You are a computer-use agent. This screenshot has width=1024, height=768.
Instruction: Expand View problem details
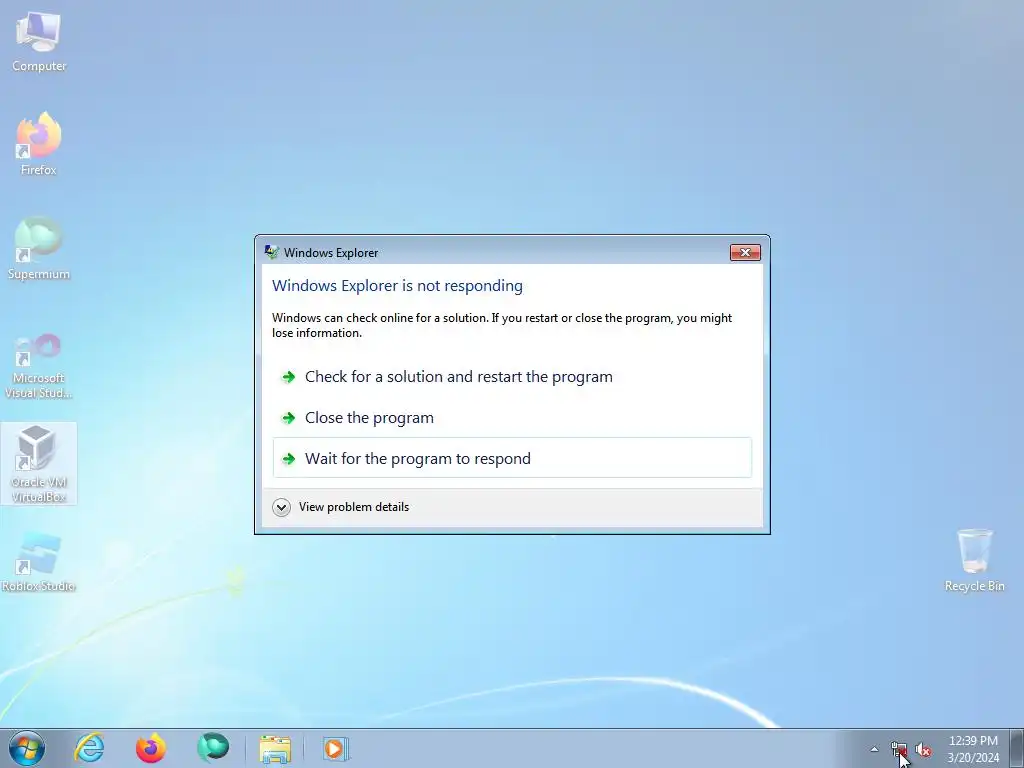coord(341,507)
